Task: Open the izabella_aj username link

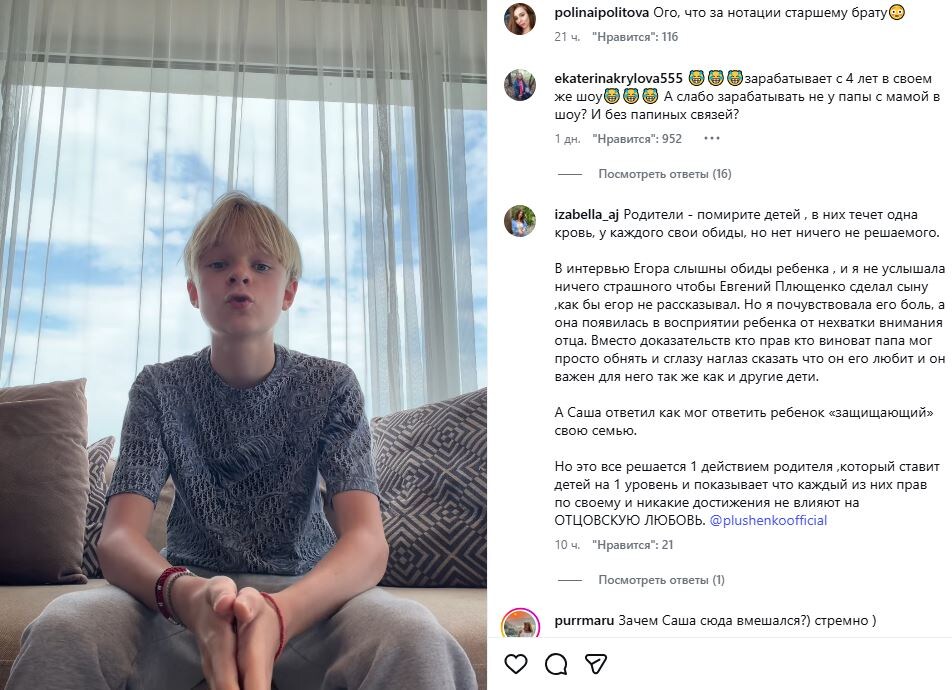Action: coord(587,213)
